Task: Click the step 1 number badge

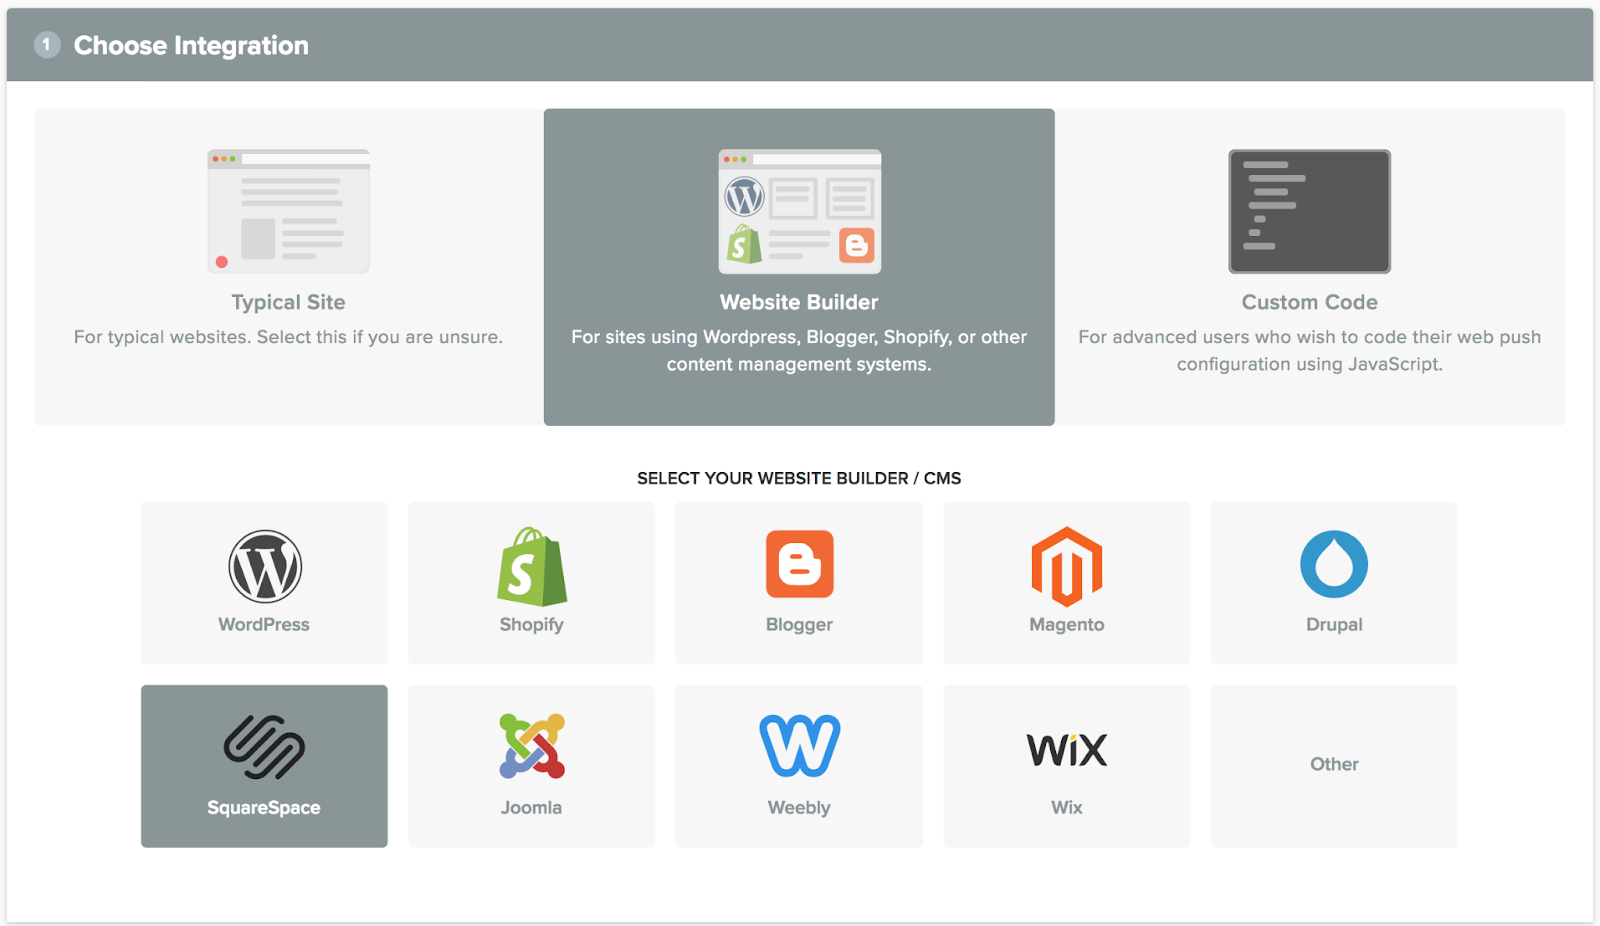Action: click(x=47, y=45)
